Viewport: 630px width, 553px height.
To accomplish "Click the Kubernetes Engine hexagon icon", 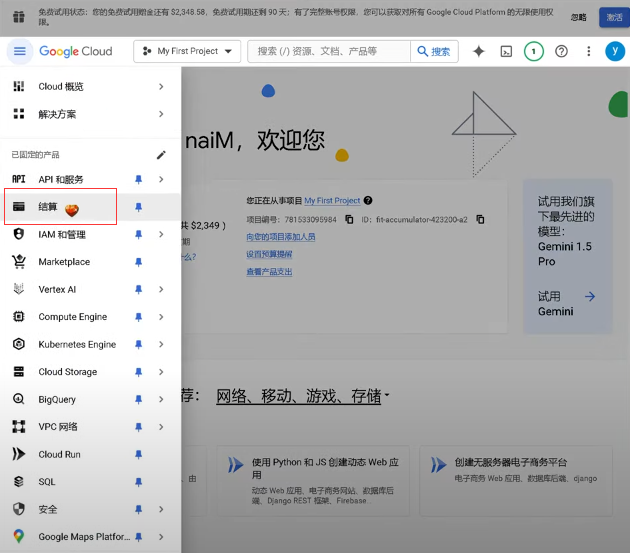I will click(18, 344).
